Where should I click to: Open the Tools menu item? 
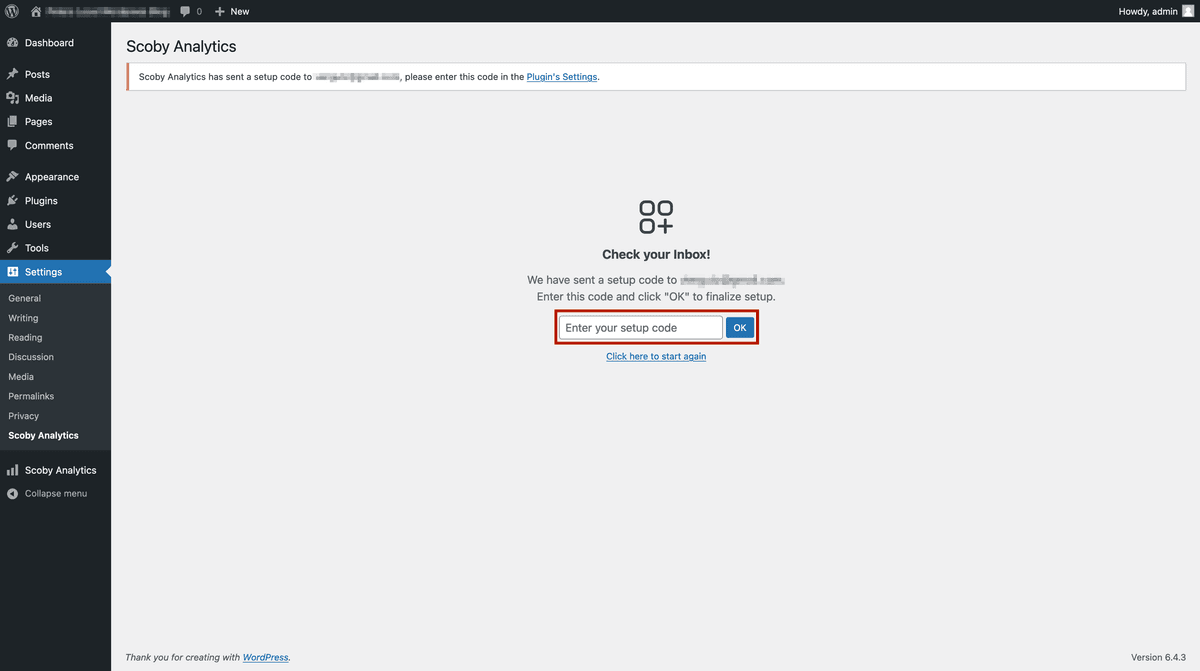tap(55, 248)
